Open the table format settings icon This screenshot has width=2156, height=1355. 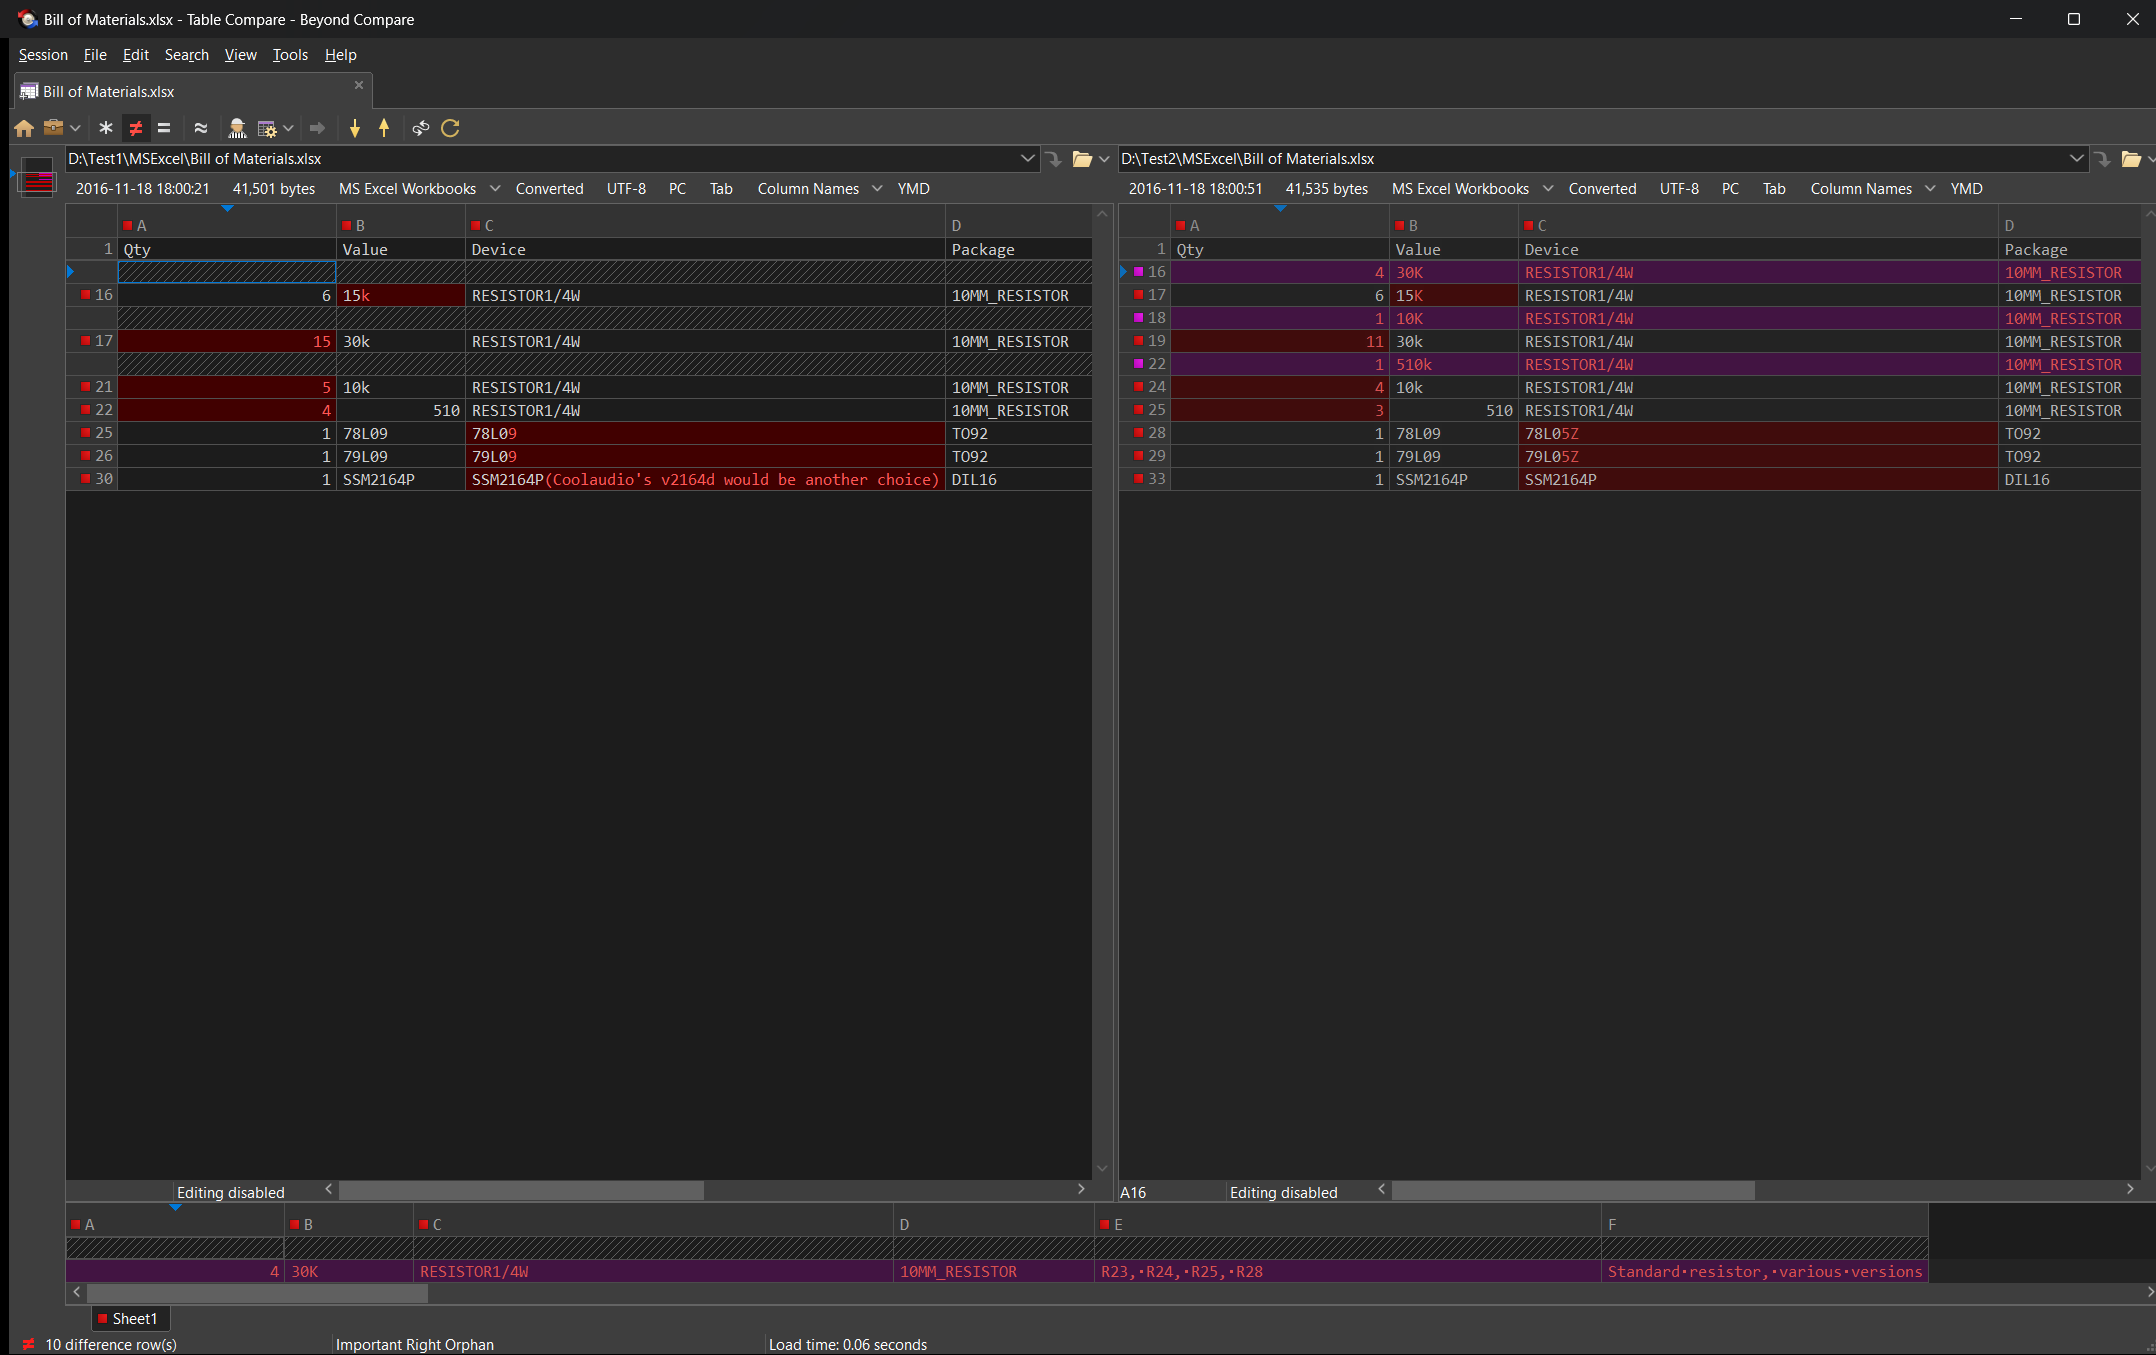pyautogui.click(x=267, y=128)
